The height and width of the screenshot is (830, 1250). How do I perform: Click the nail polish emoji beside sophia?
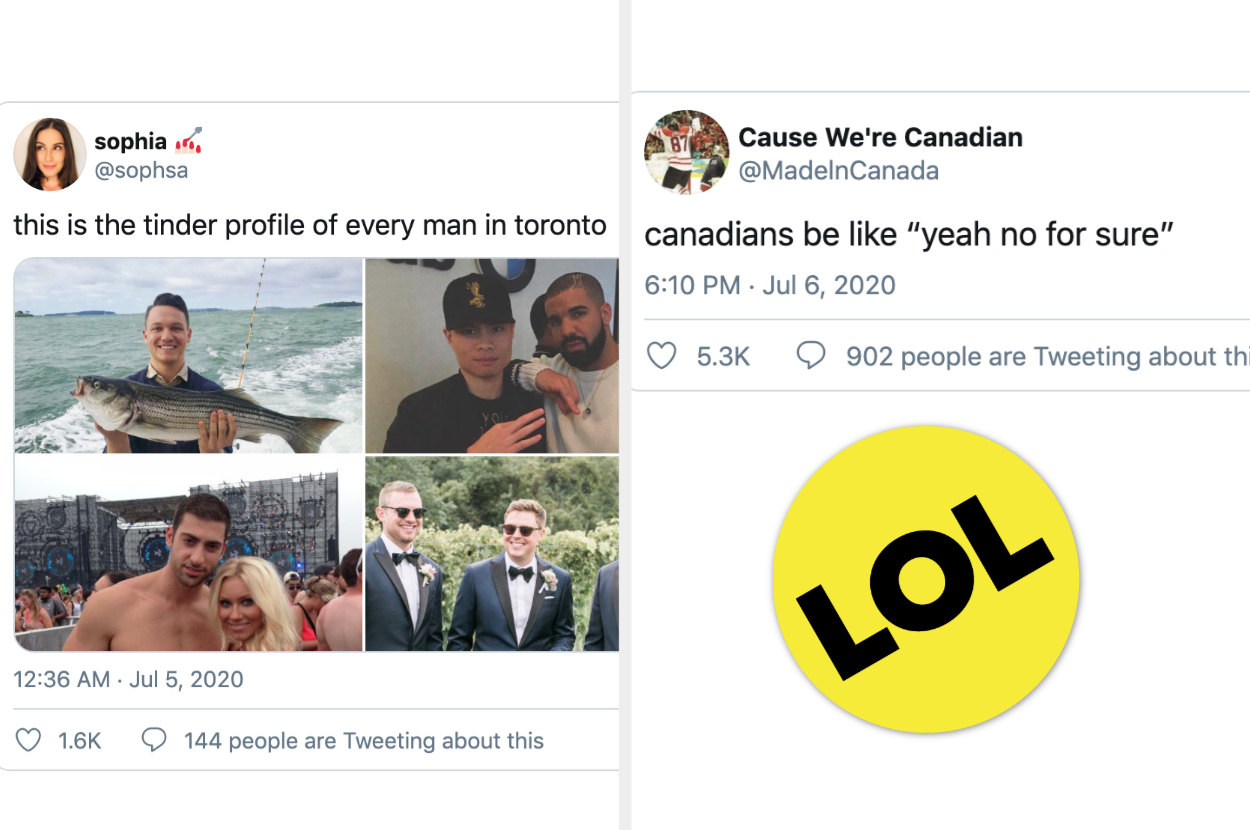pyautogui.click(x=189, y=141)
